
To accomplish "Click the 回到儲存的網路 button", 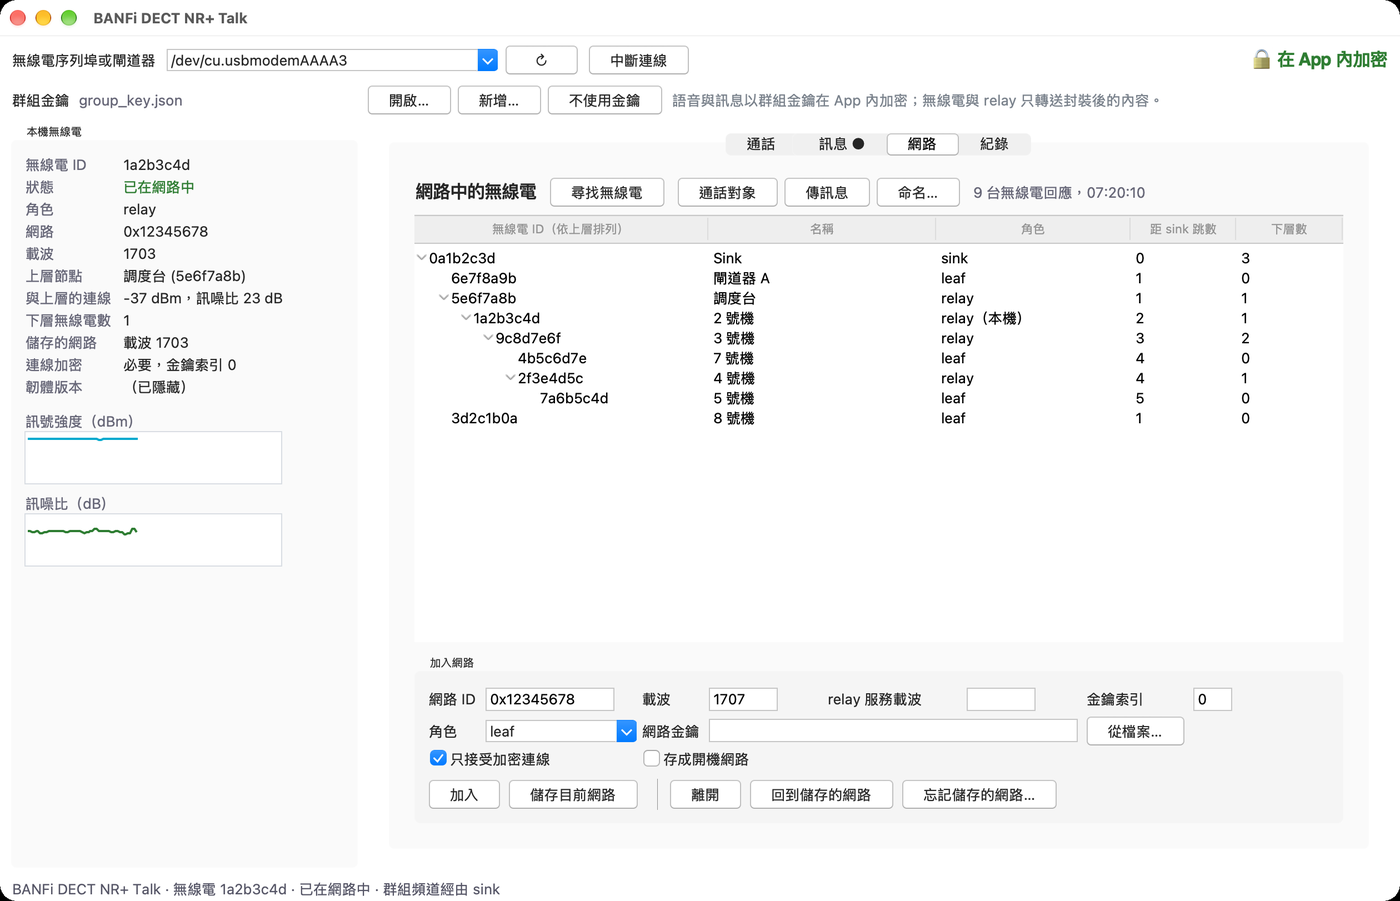I will (821, 795).
